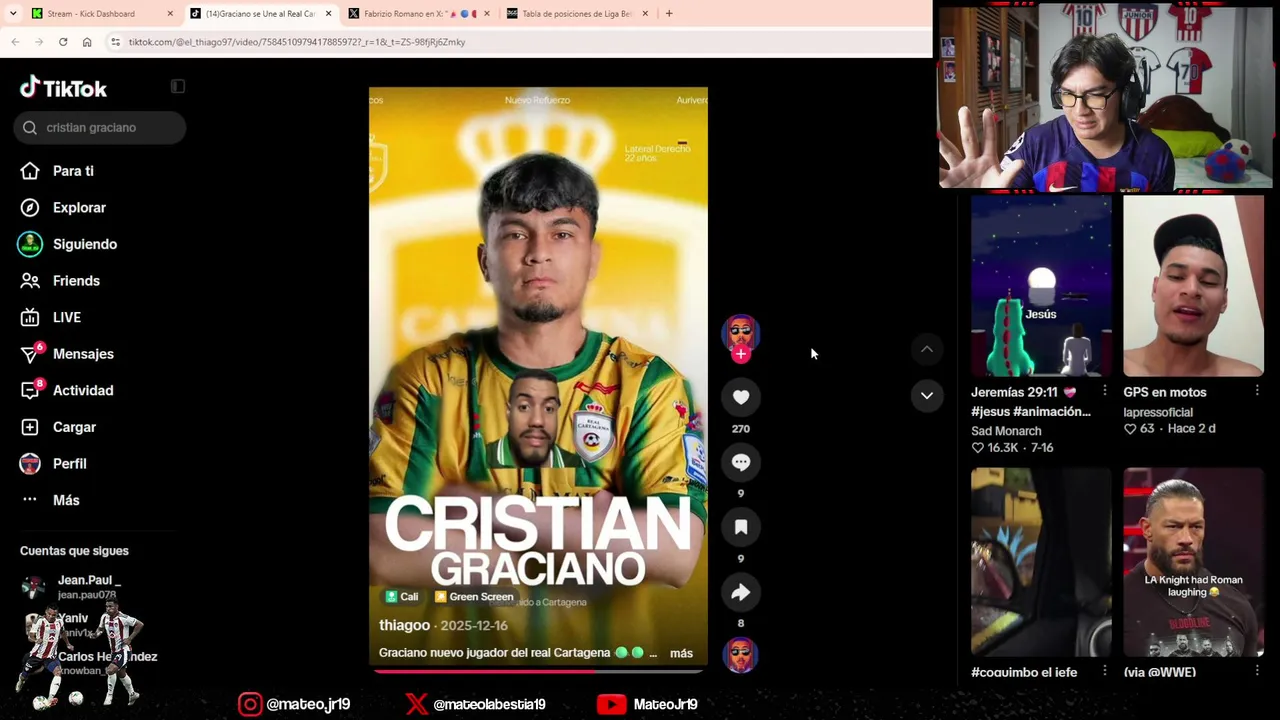Screen dimensions: 1280x720
Task: Close the Fabrizio Romano X tab
Action: (486, 14)
